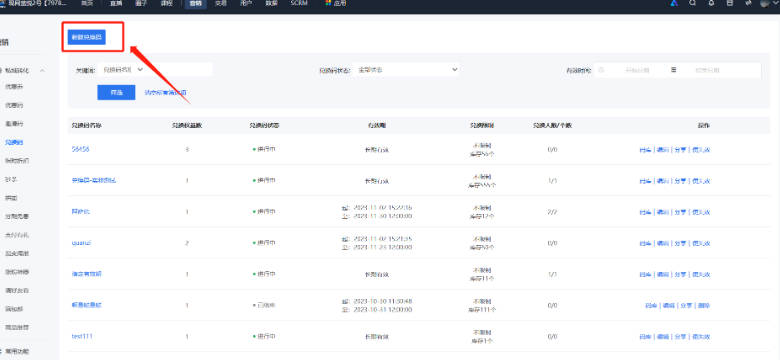This screenshot has width=780, height=360.
Task: Collapse the sidebar section with the chevron
Action: pos(42,71)
